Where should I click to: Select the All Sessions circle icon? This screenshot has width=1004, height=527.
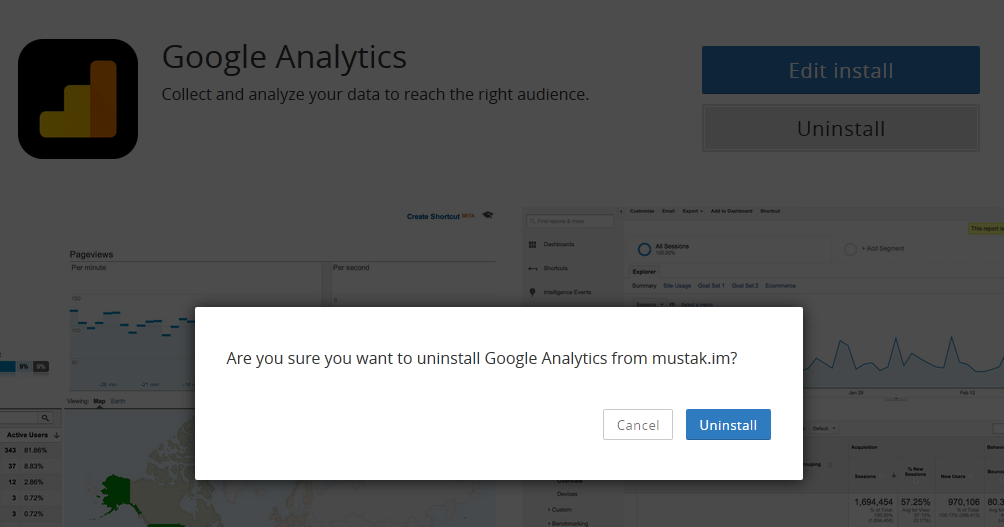click(x=644, y=248)
